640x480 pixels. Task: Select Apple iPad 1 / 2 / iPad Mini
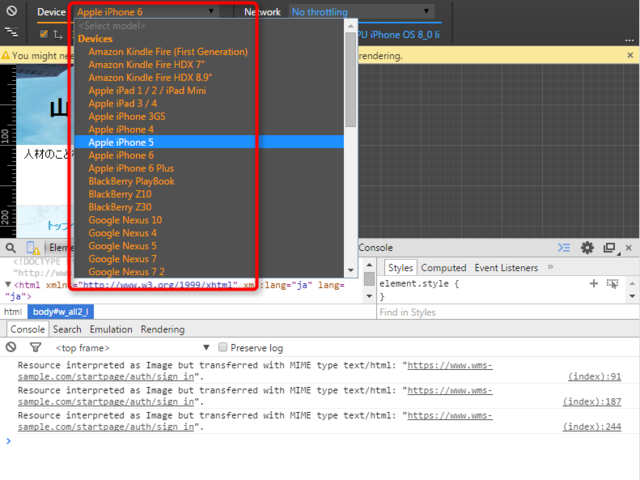tap(209, 91)
